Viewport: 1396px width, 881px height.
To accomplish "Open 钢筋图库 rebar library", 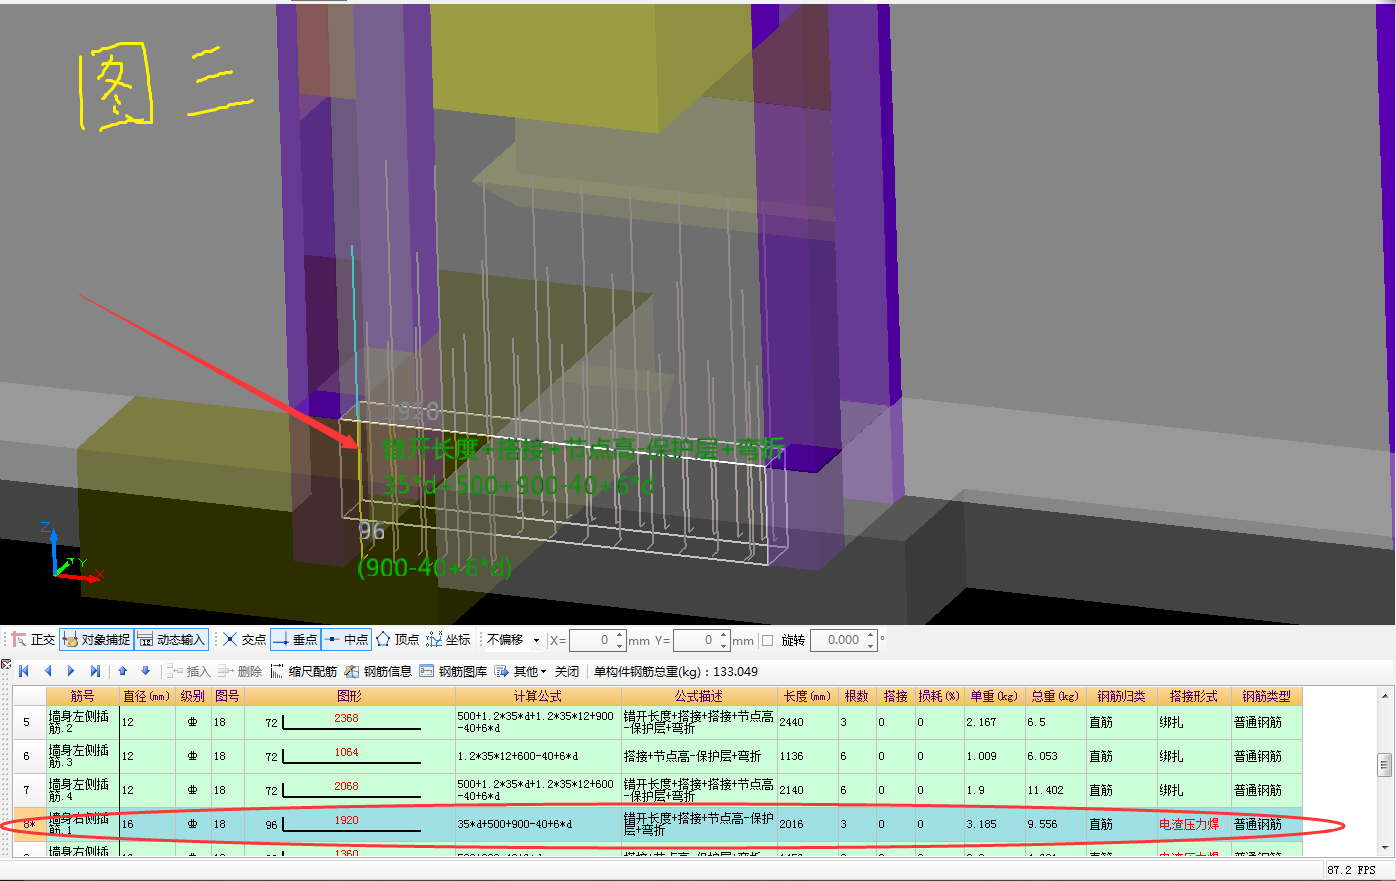I will coord(453,671).
